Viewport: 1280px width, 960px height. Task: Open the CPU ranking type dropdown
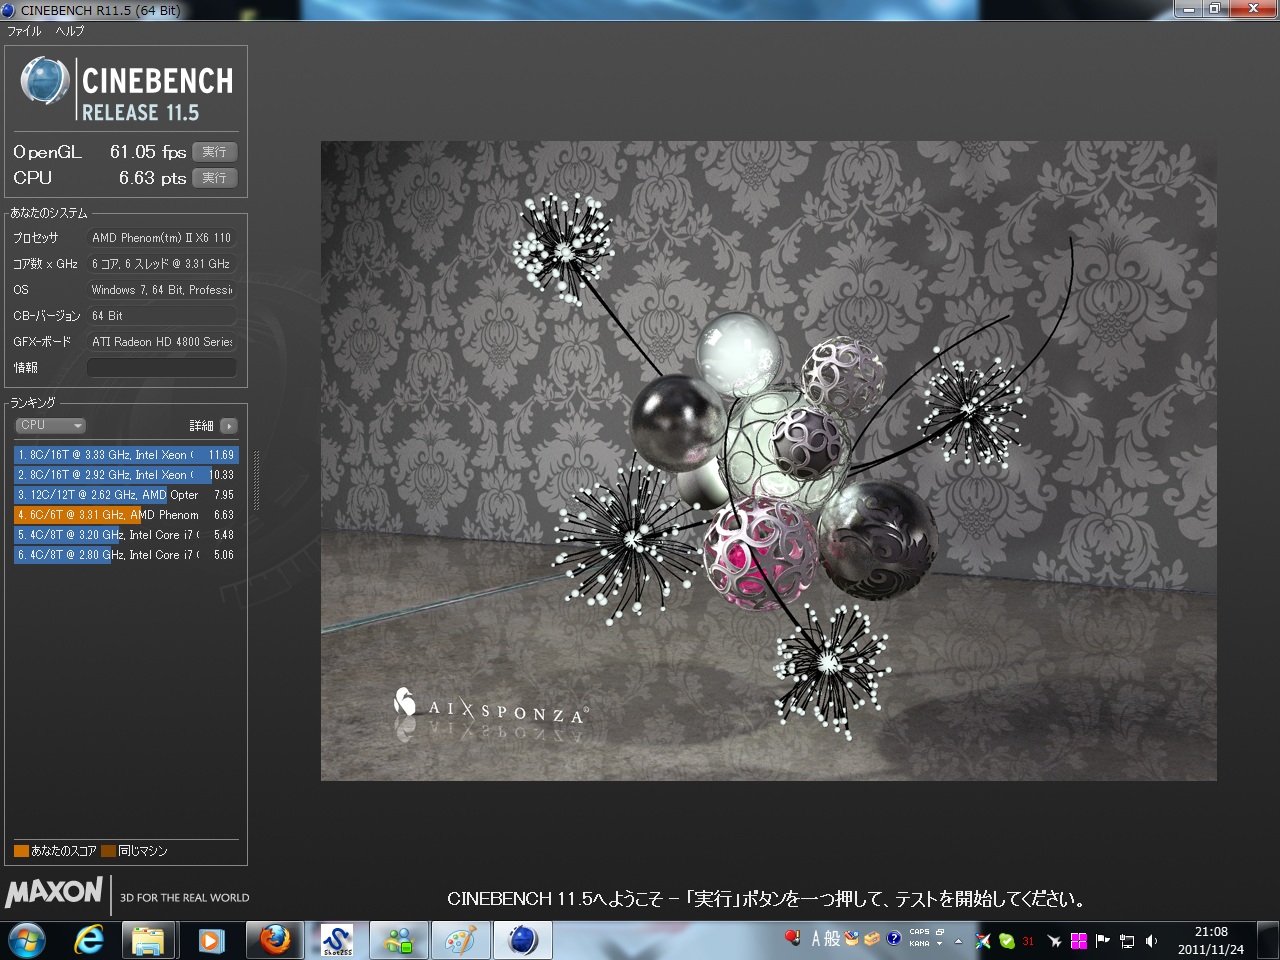click(x=50, y=425)
